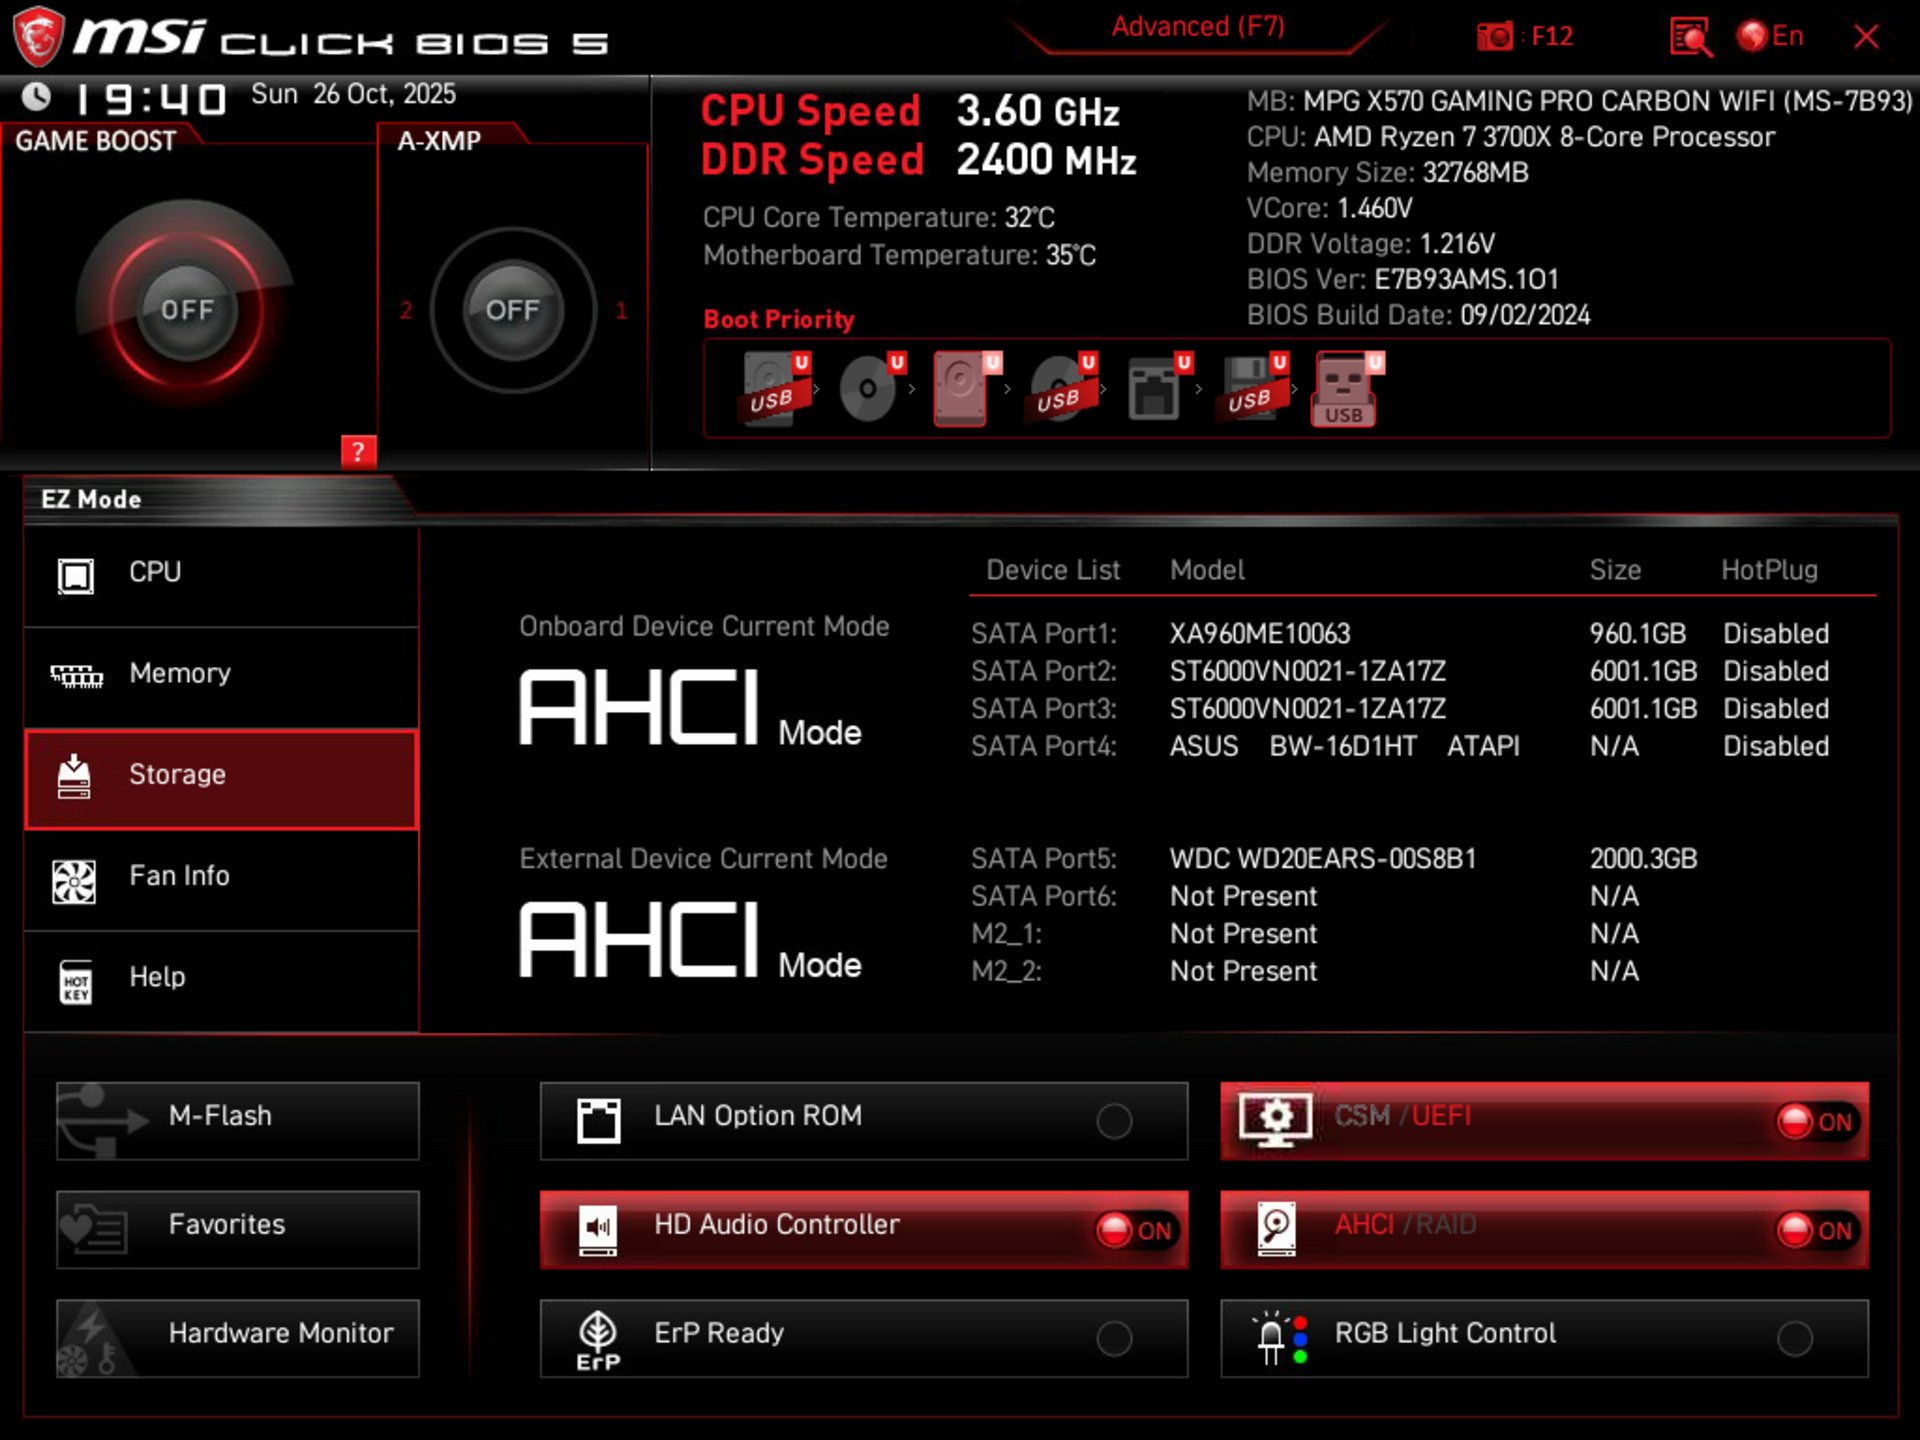Switch CSM / UEFI toggle

[x=1815, y=1121]
